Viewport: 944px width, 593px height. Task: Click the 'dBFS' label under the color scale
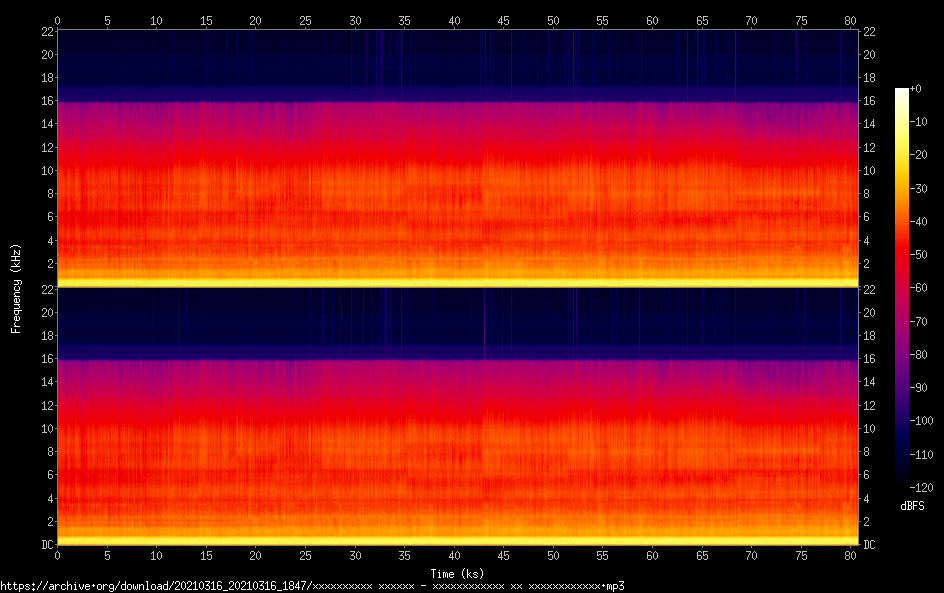point(912,506)
